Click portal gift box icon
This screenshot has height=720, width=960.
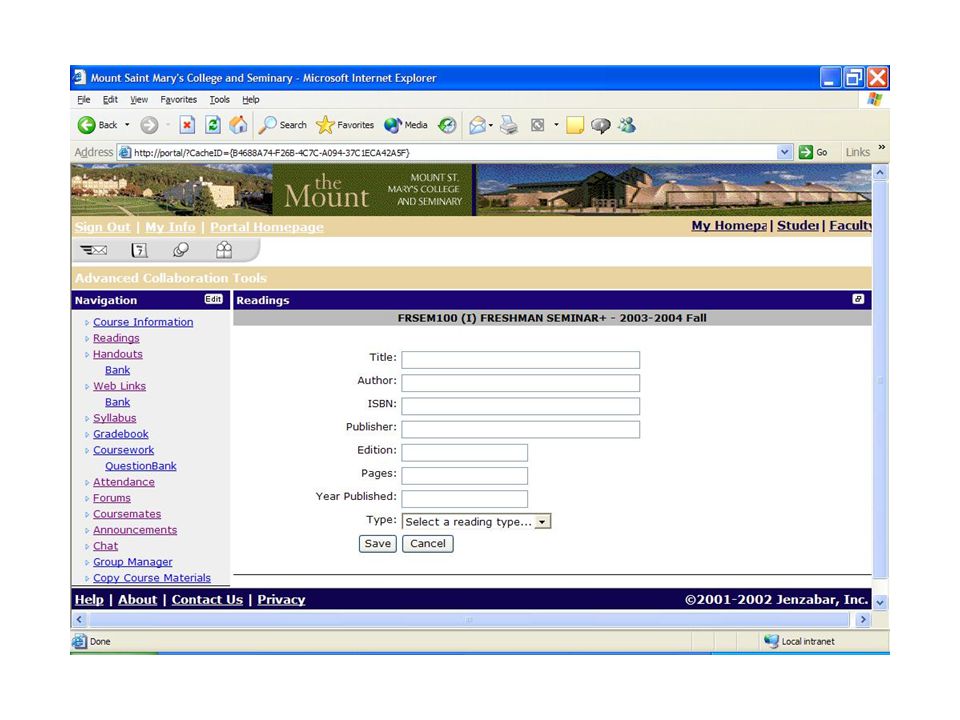click(224, 250)
